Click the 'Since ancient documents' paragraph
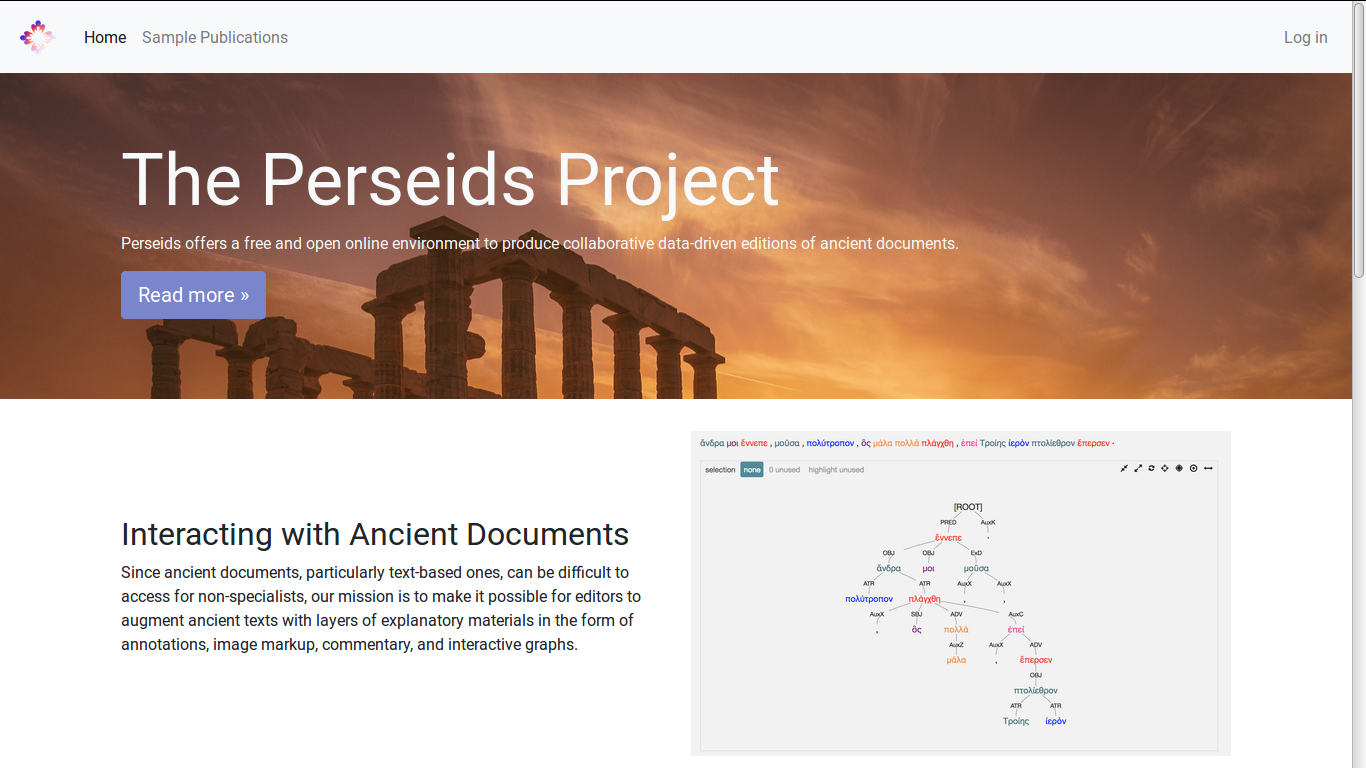 [x=381, y=608]
